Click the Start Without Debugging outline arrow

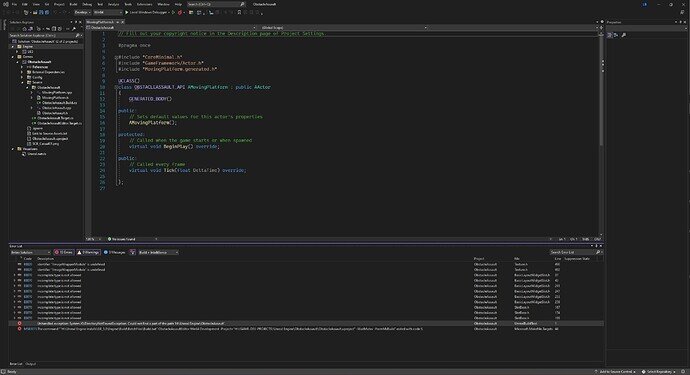[173, 12]
